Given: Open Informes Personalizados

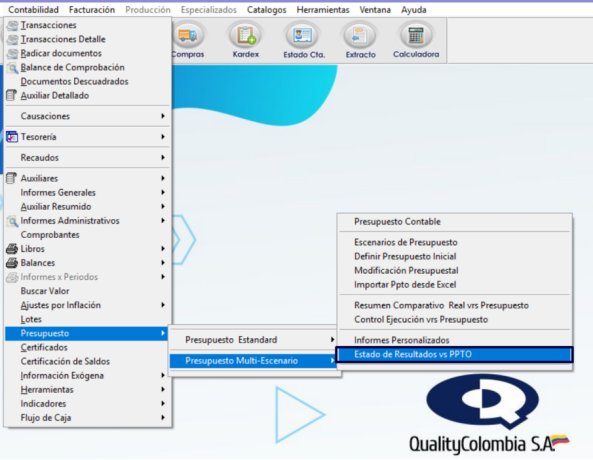Looking at the screenshot, I should 455,340.
